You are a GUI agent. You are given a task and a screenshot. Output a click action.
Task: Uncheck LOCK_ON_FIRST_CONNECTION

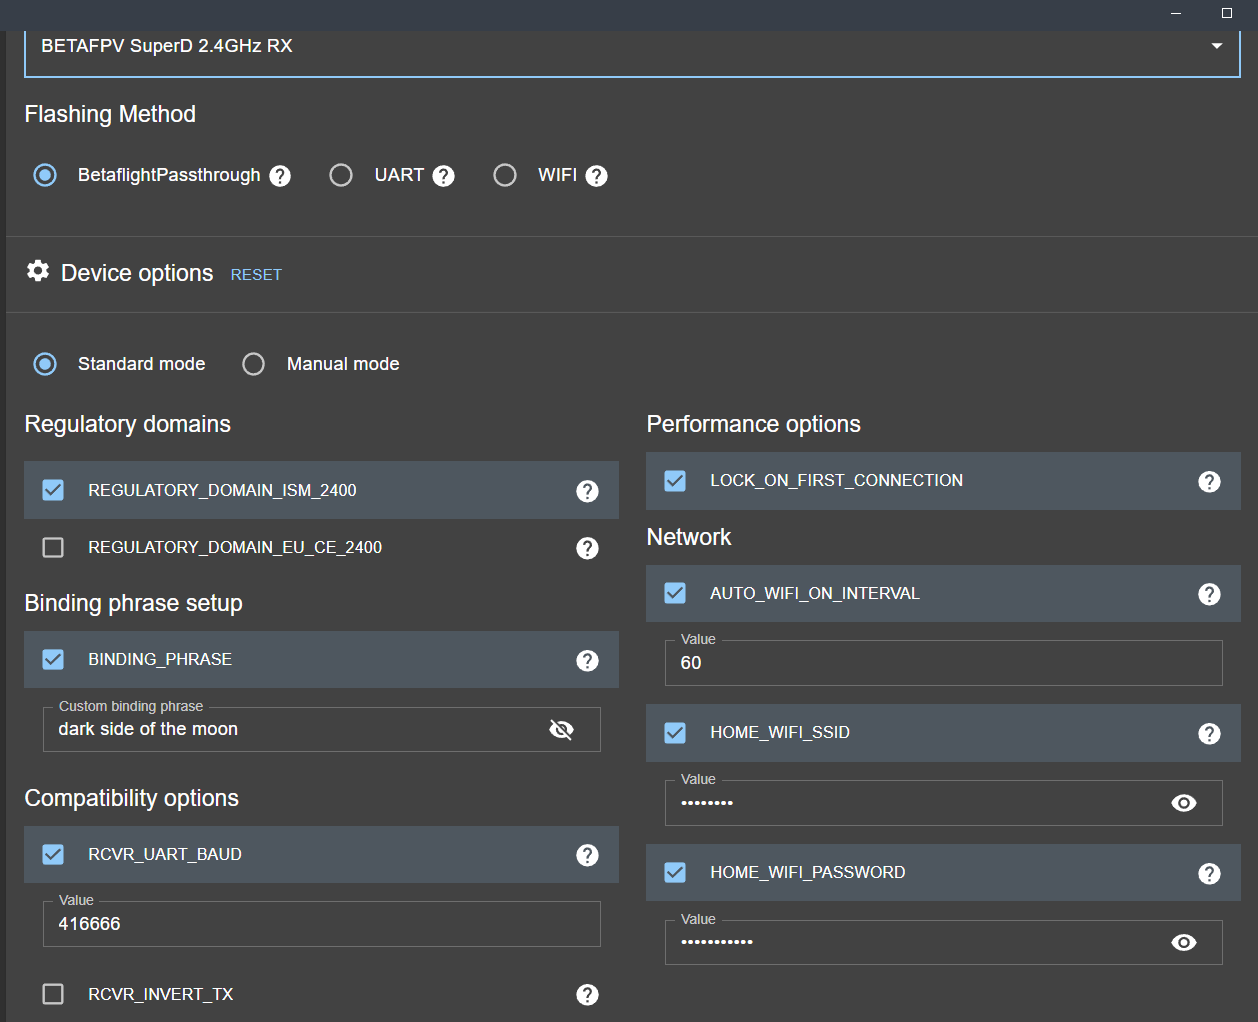point(676,481)
